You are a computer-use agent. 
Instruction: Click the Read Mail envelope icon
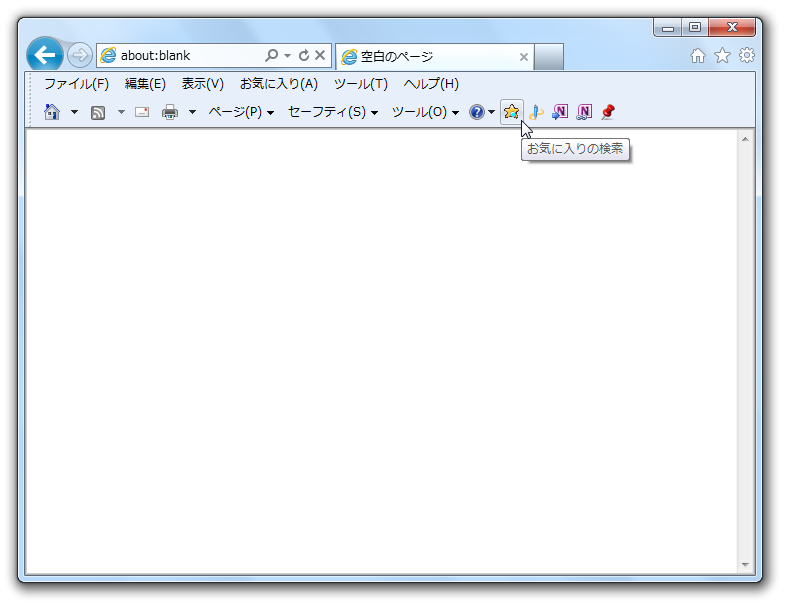tap(142, 112)
